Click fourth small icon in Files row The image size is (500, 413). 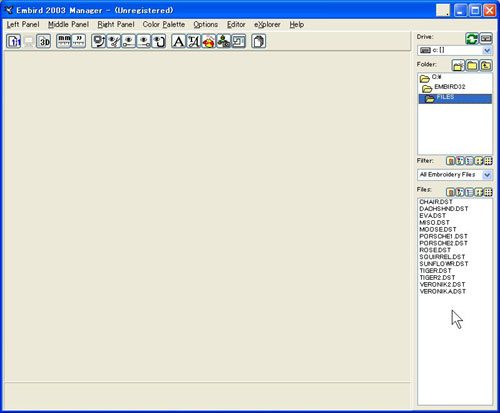(x=479, y=192)
